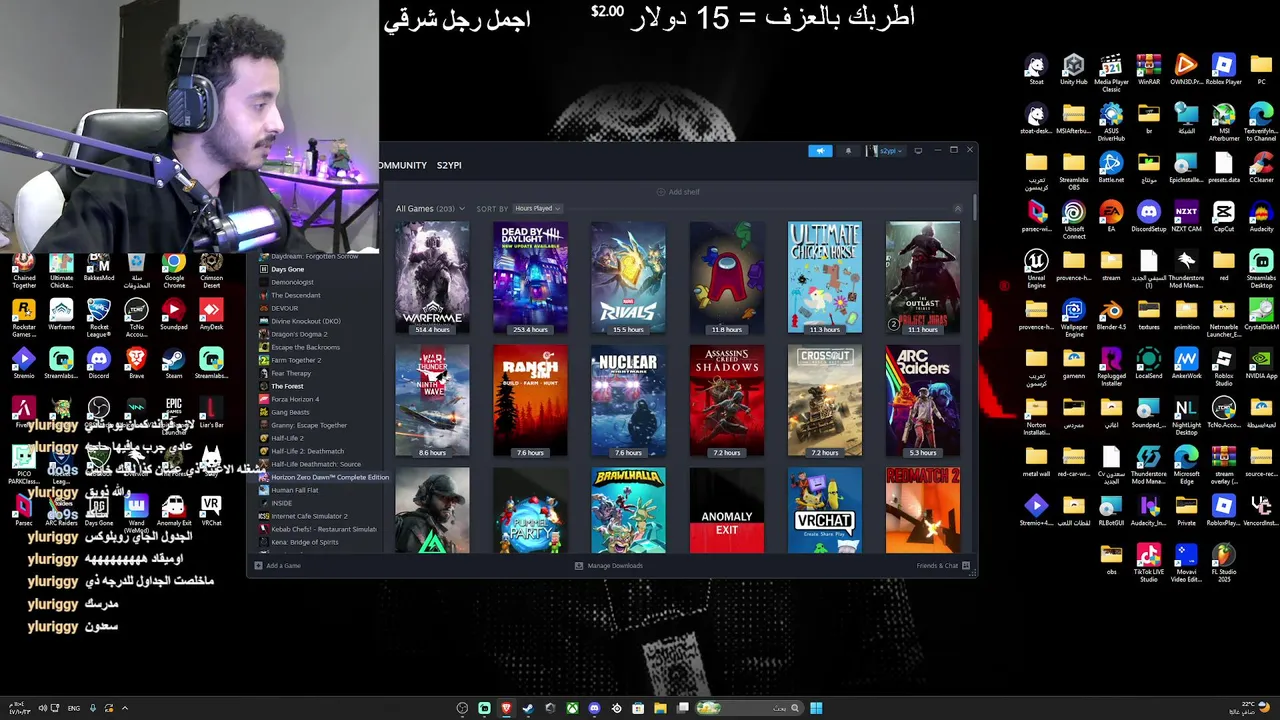The height and width of the screenshot is (720, 1280).
Task: Launch Epic Games Launcher desktop icon
Action: pyautogui.click(x=174, y=414)
